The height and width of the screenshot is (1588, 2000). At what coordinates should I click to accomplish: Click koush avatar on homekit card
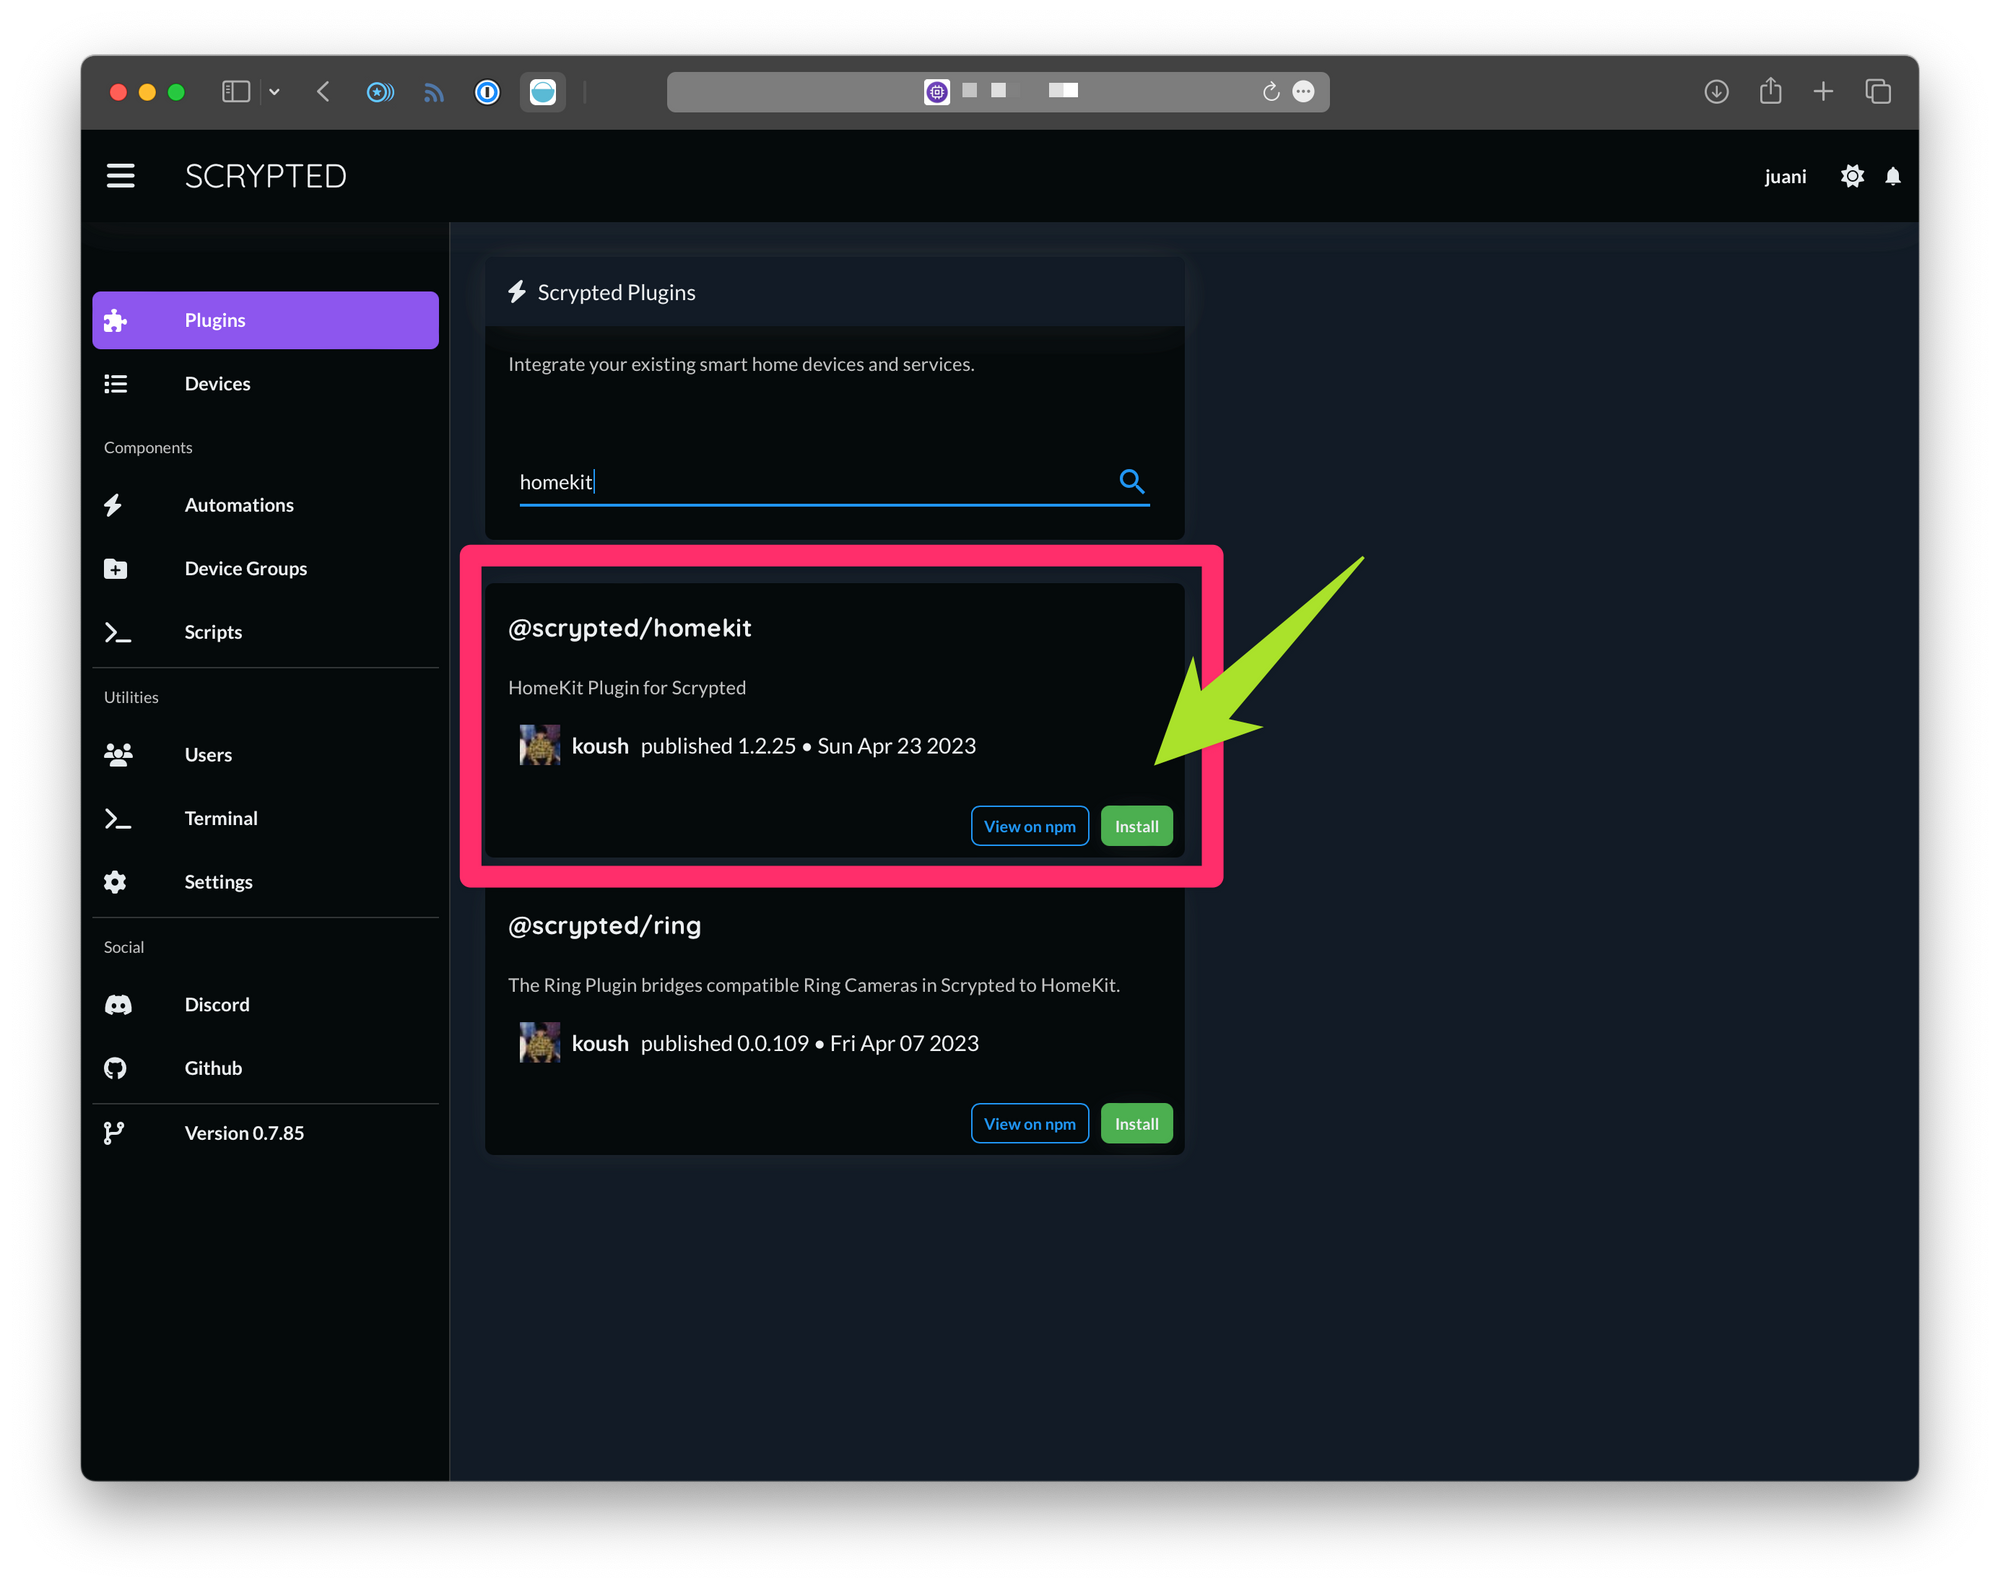pos(540,746)
